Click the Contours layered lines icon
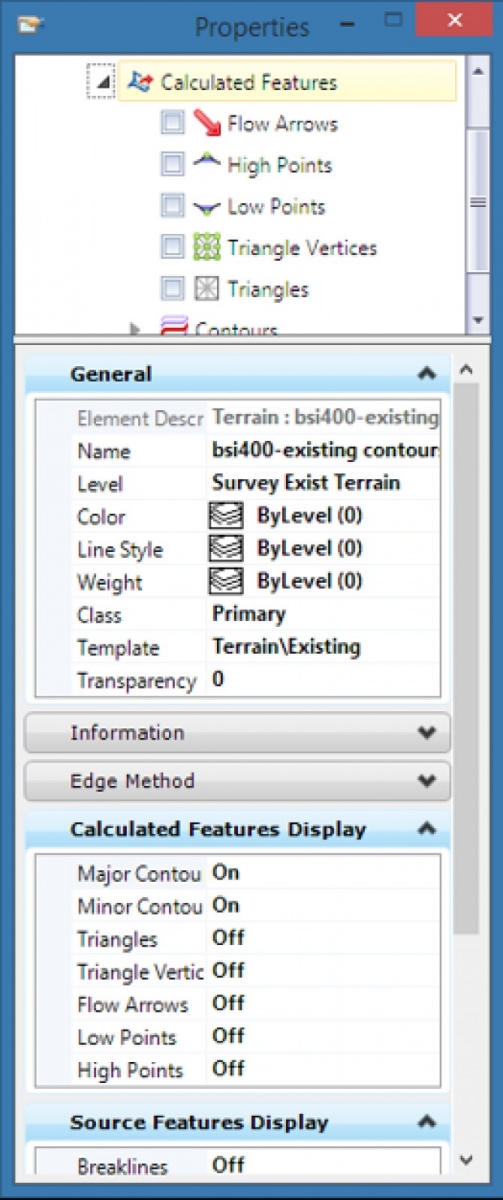The height and width of the screenshot is (1200, 503). pos(174,326)
